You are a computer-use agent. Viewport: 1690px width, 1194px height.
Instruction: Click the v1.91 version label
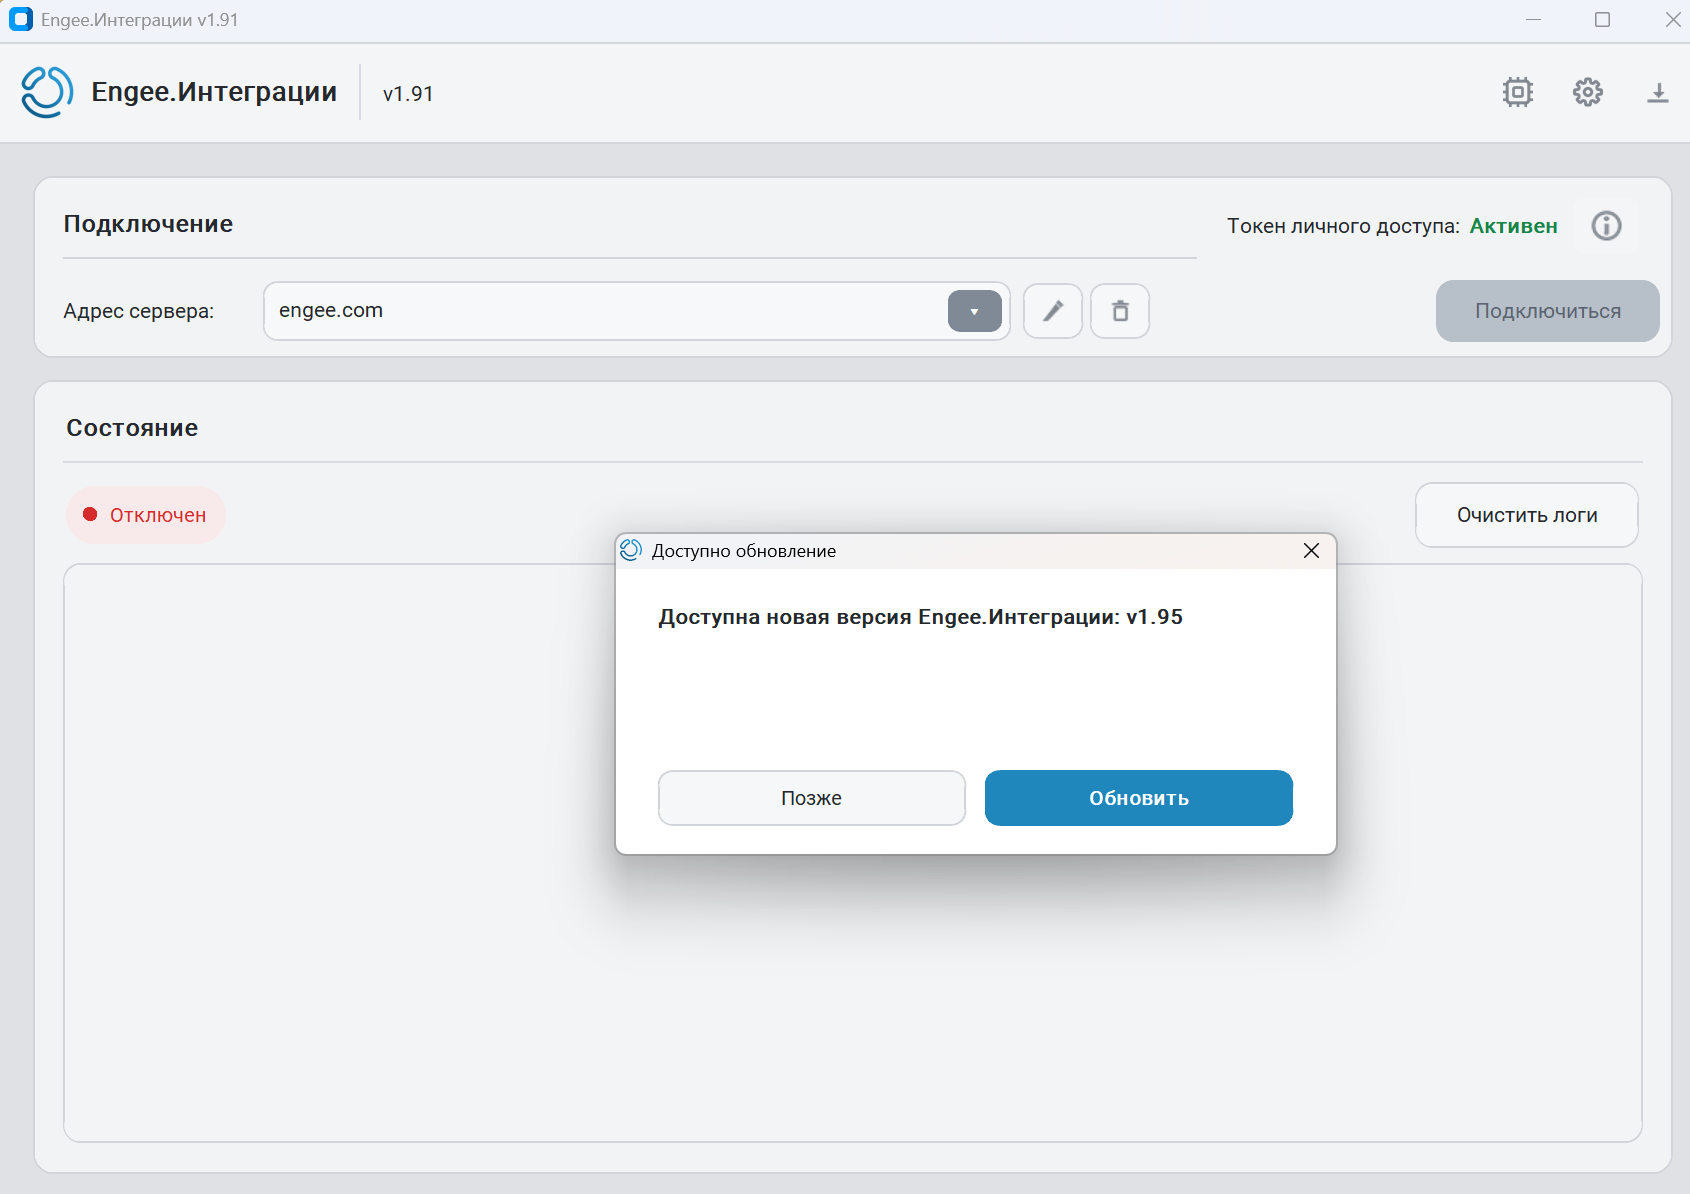click(x=408, y=93)
